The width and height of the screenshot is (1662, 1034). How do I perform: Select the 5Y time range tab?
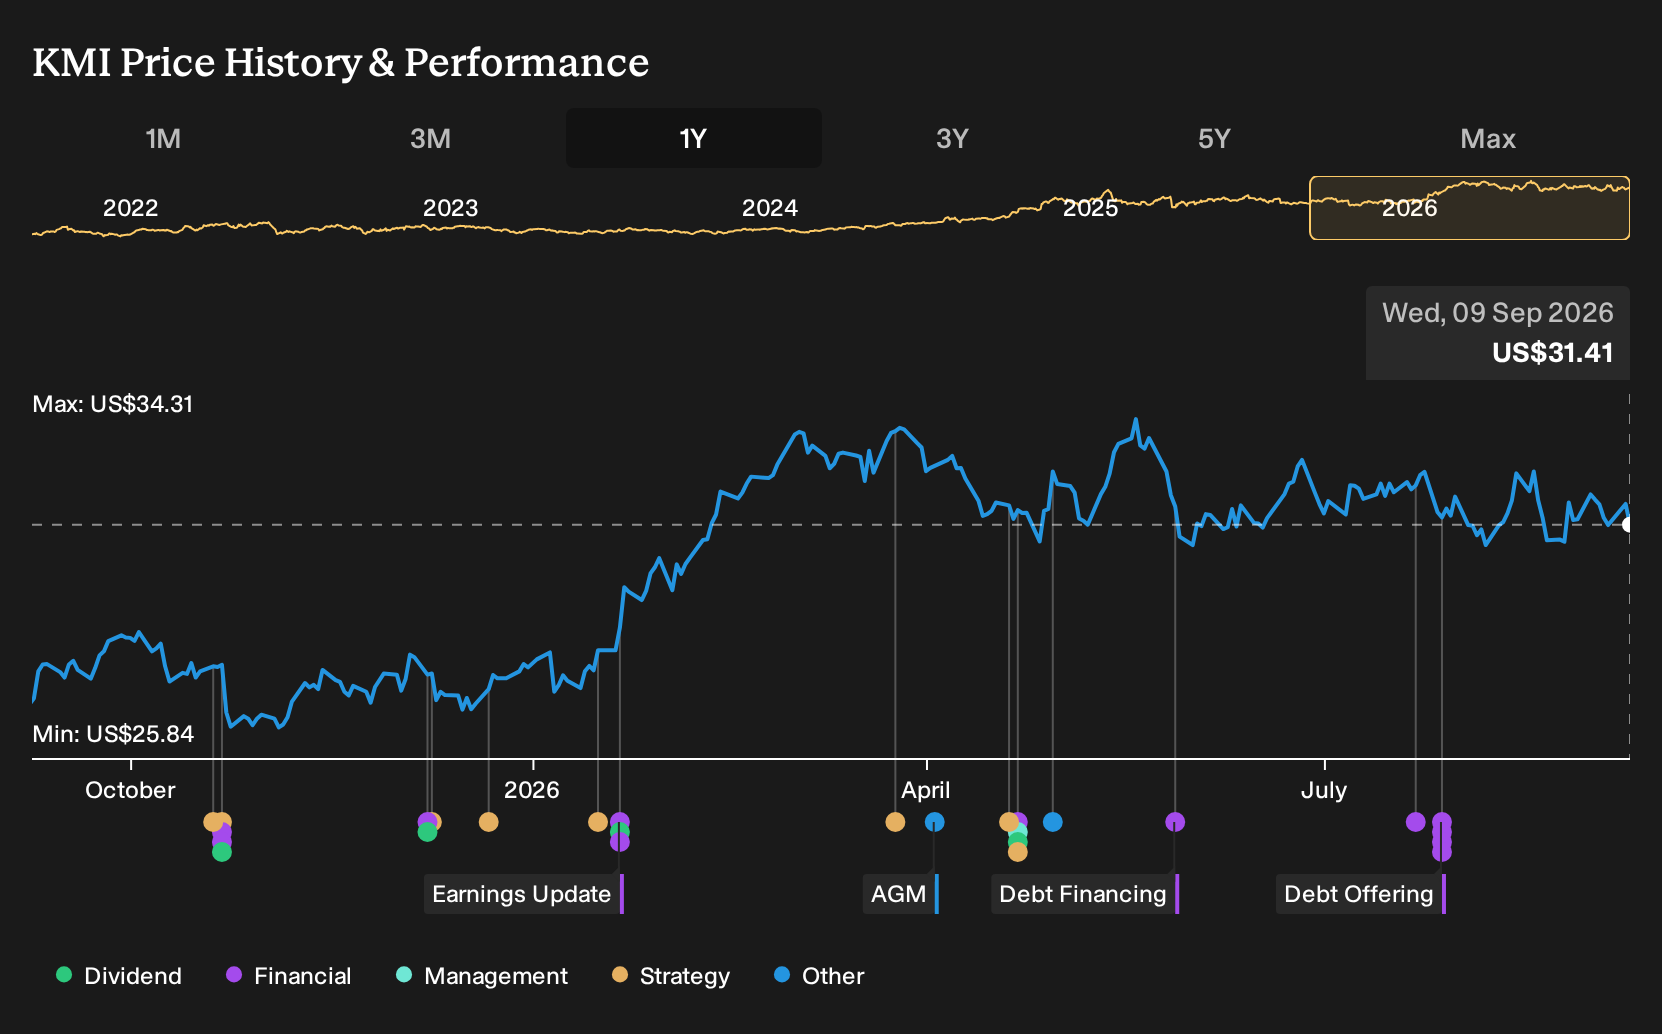pyautogui.click(x=1214, y=138)
